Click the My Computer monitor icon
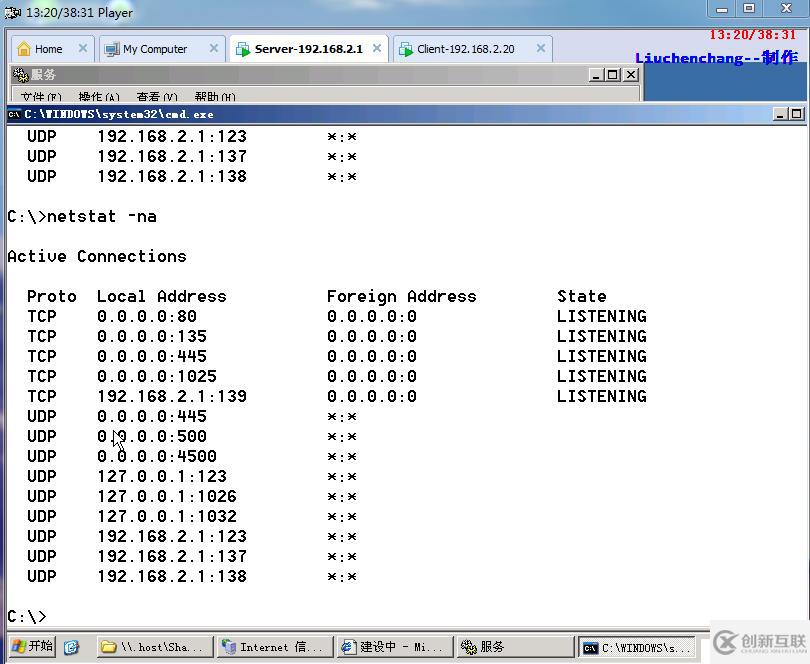Viewport: 810px width, 664px height. (112, 50)
